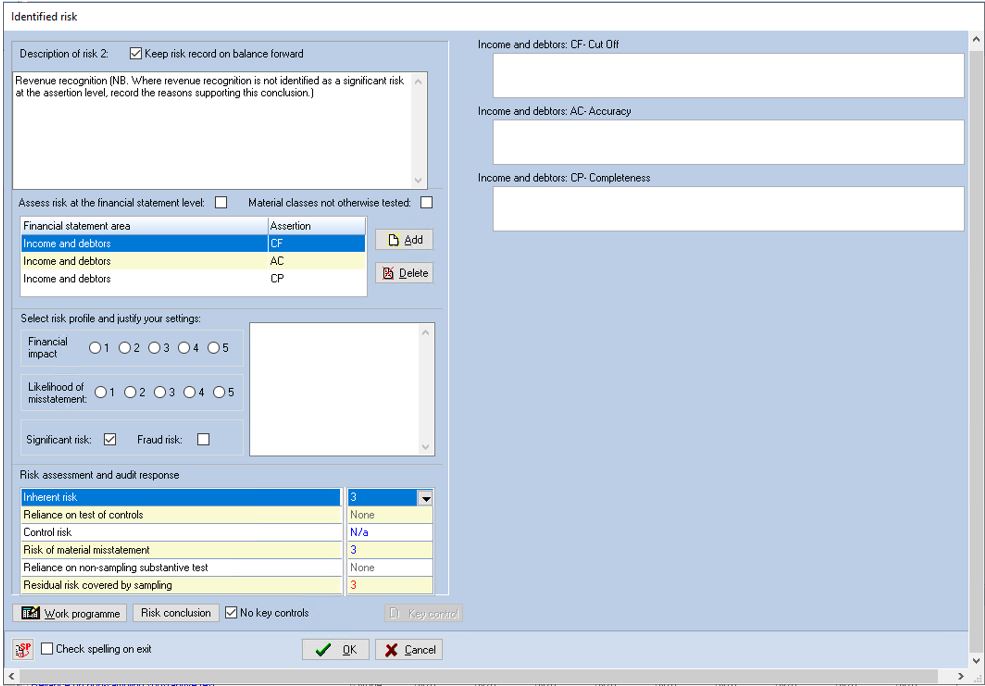Click window vertical scrollbar down arrow
The width and height of the screenshot is (985, 686).
point(977,661)
